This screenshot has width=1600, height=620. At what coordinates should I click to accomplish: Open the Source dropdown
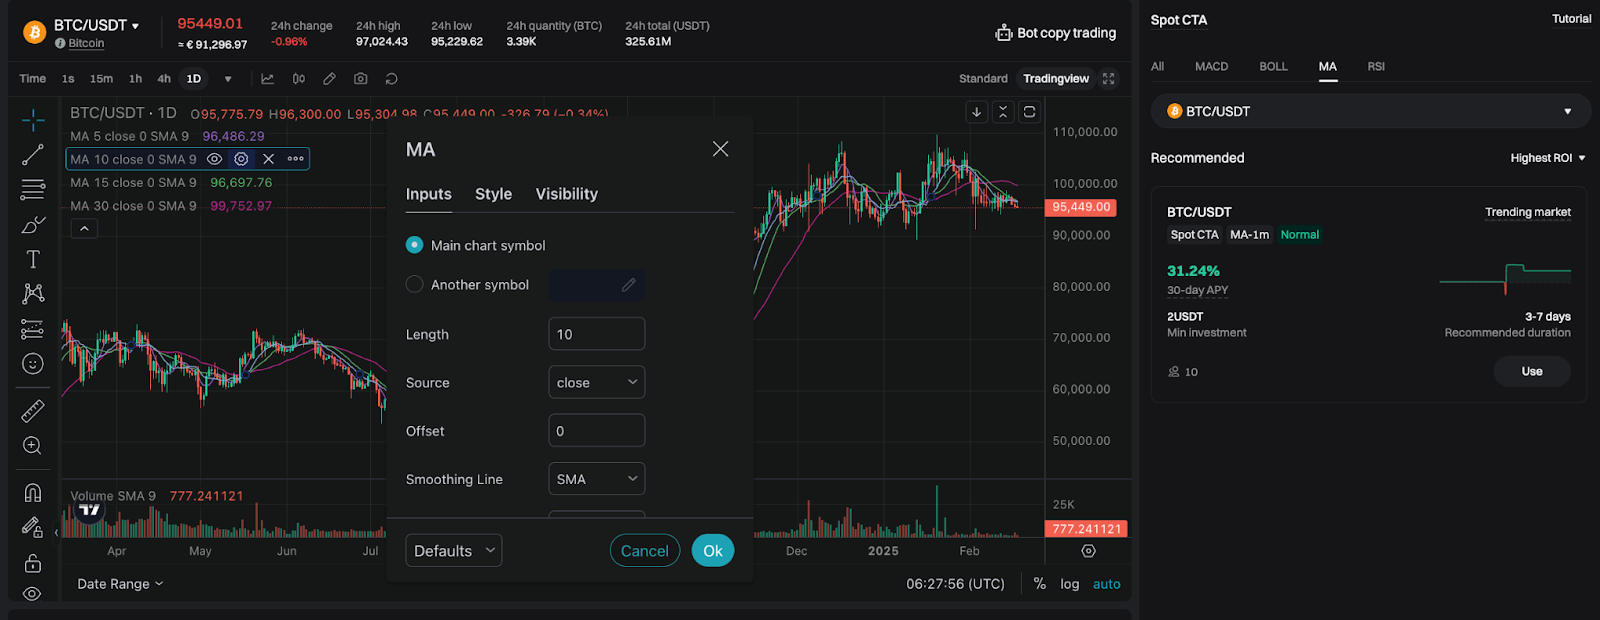click(597, 382)
